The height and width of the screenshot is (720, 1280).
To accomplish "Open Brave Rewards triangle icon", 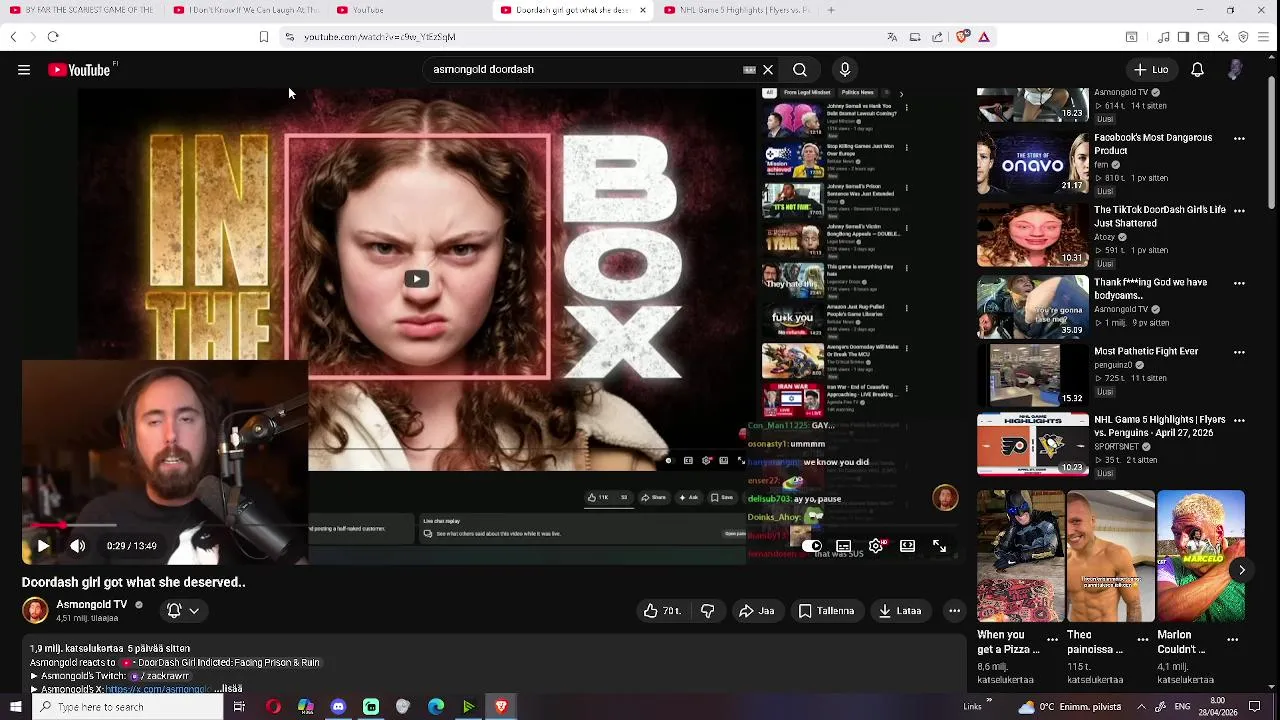I will (x=984, y=37).
